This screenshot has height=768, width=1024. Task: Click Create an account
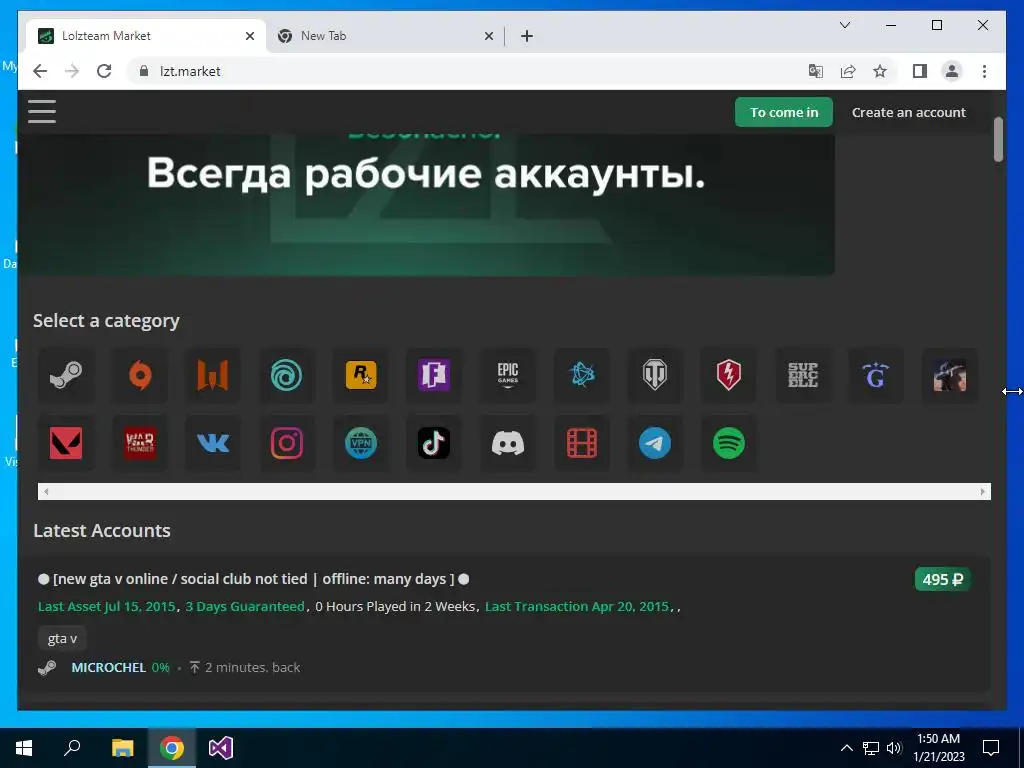pyautogui.click(x=908, y=112)
